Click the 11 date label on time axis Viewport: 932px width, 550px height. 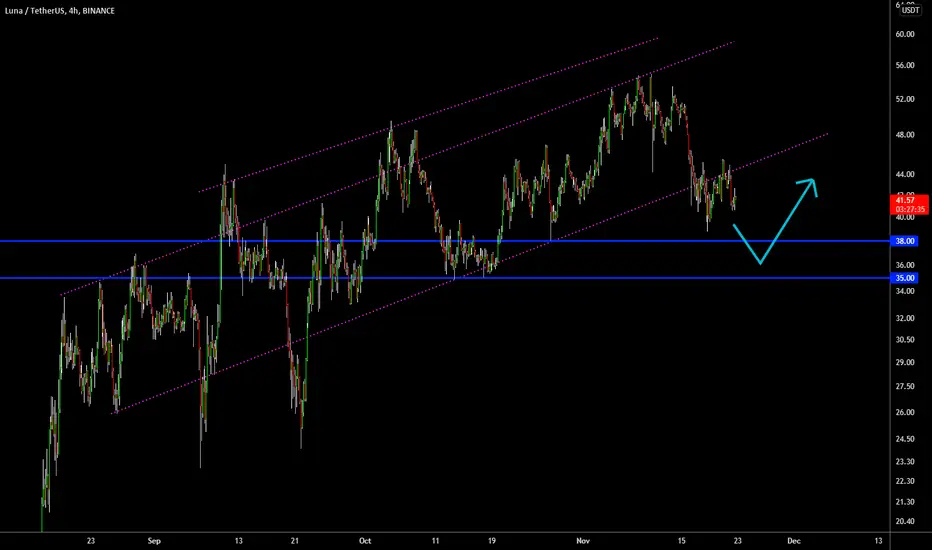tap(435, 541)
